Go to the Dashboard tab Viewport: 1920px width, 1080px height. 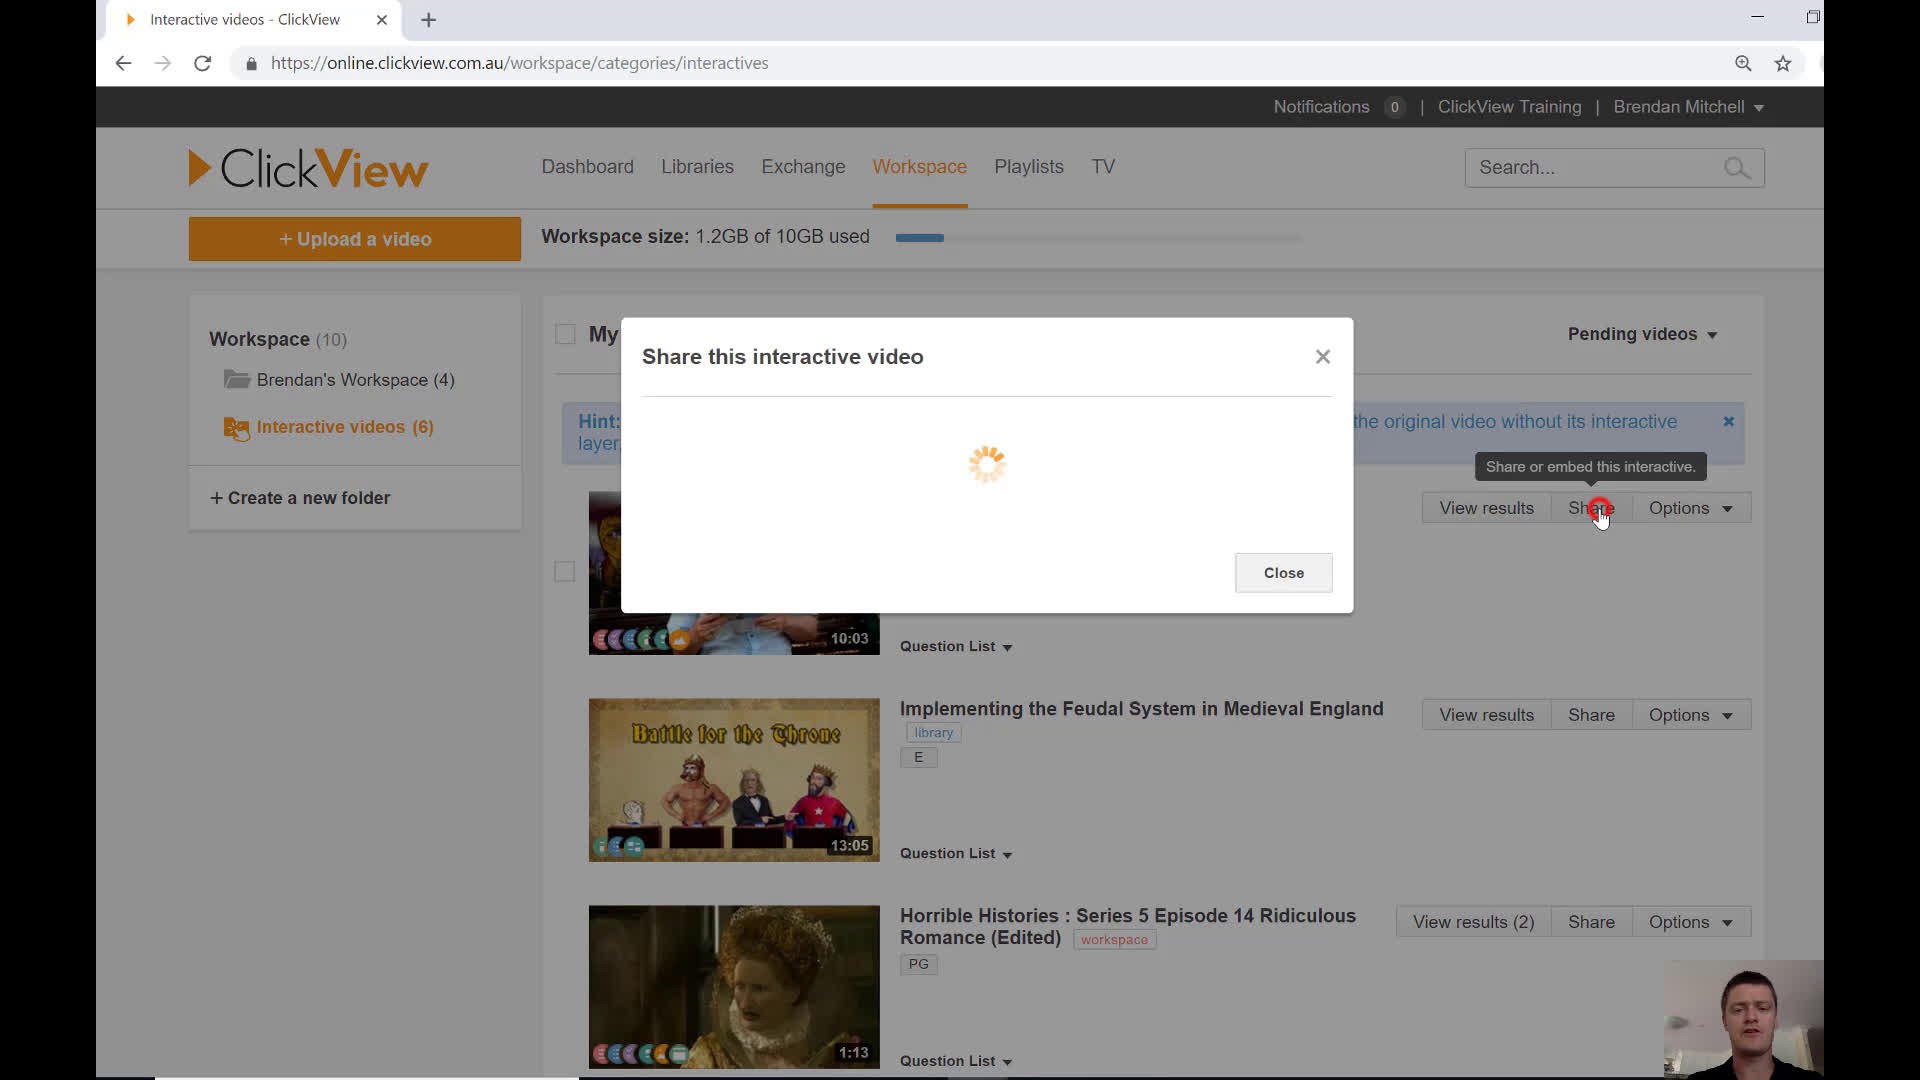pyautogui.click(x=587, y=167)
